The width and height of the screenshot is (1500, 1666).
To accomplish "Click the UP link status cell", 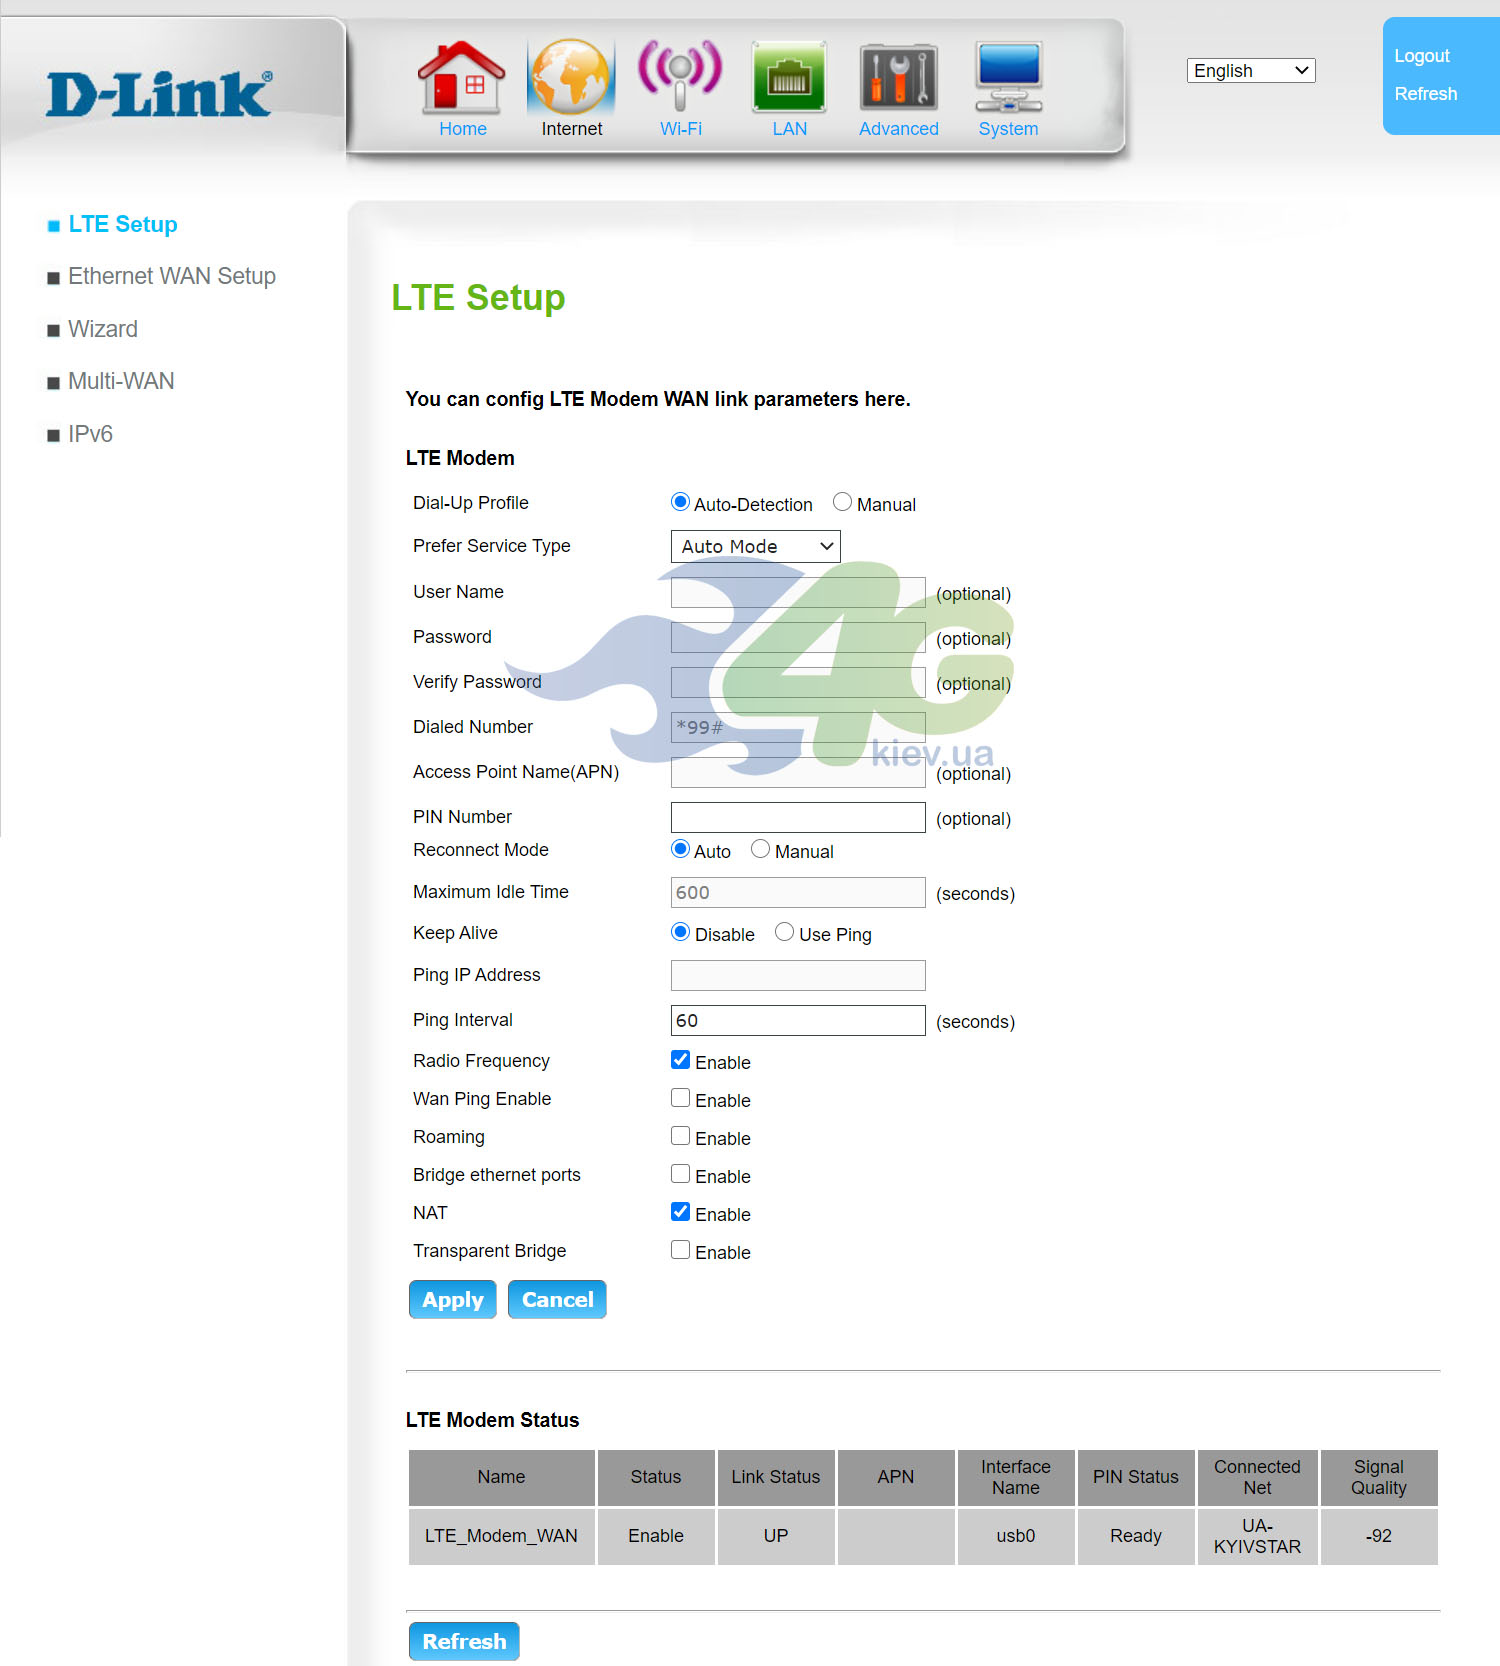I will 776,1536.
